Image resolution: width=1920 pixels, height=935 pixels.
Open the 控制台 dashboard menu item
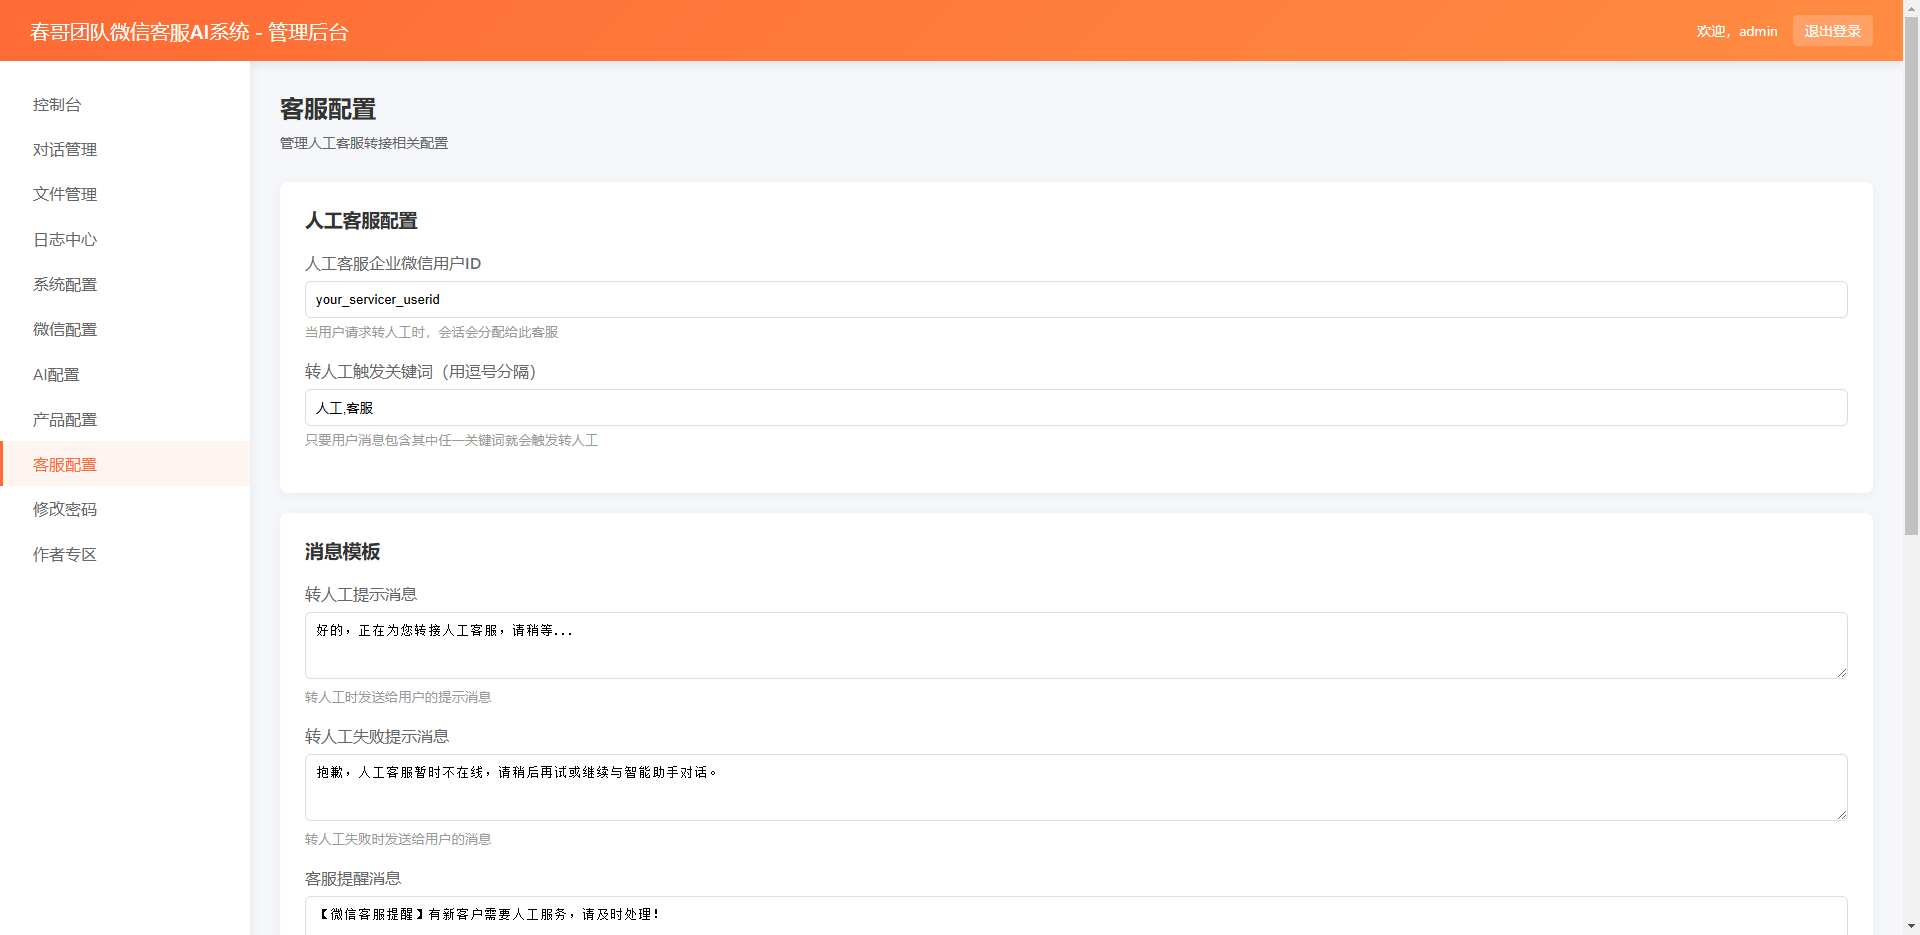point(57,105)
